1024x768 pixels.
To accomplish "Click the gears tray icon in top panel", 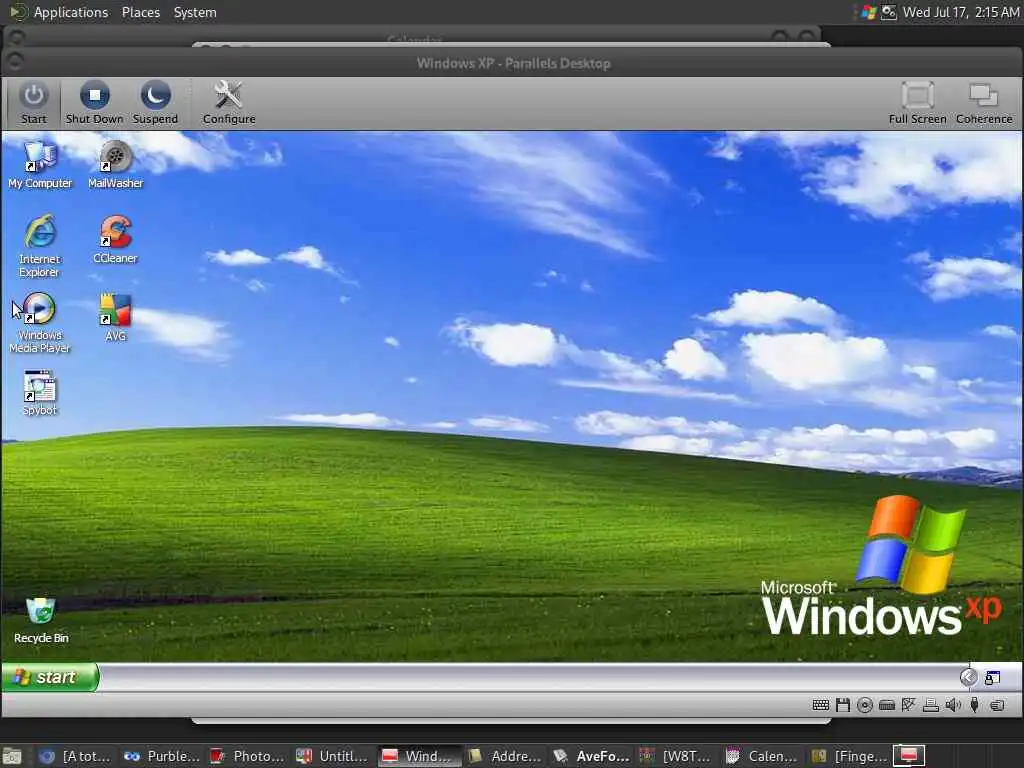I will 889,12.
